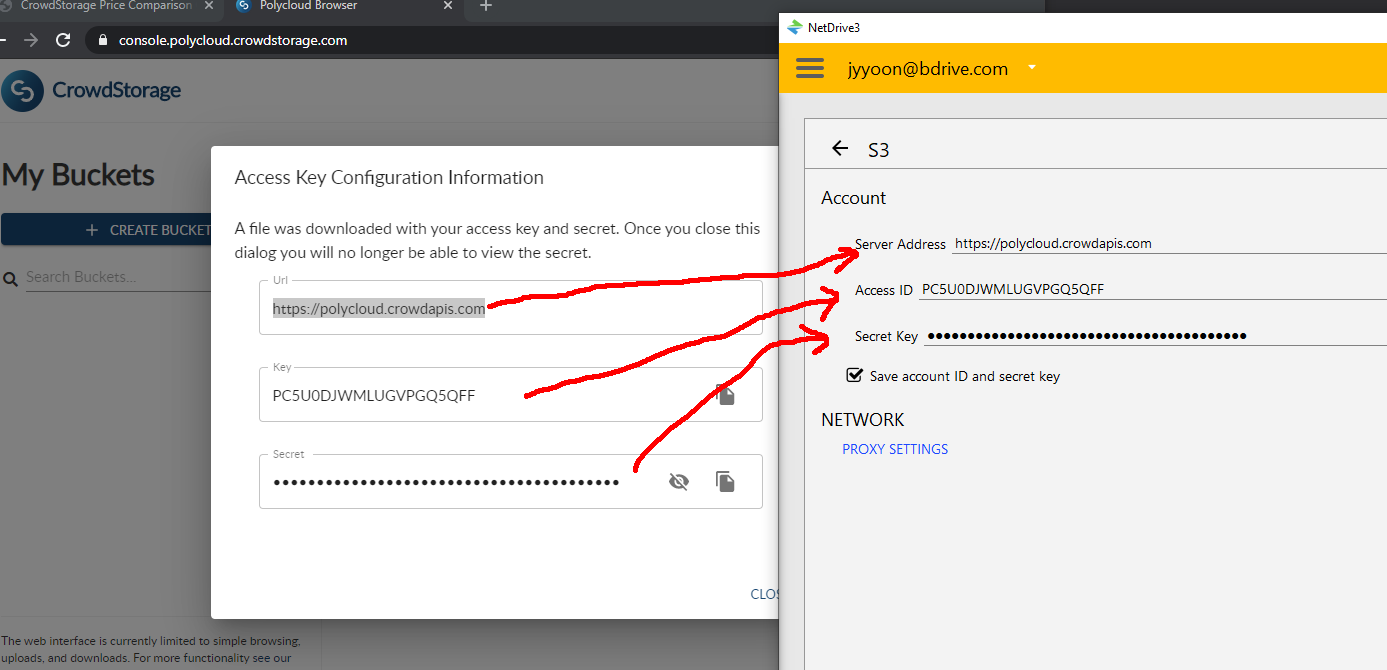The image size is (1387, 670).
Task: Copy the access Key value
Action: 726,395
